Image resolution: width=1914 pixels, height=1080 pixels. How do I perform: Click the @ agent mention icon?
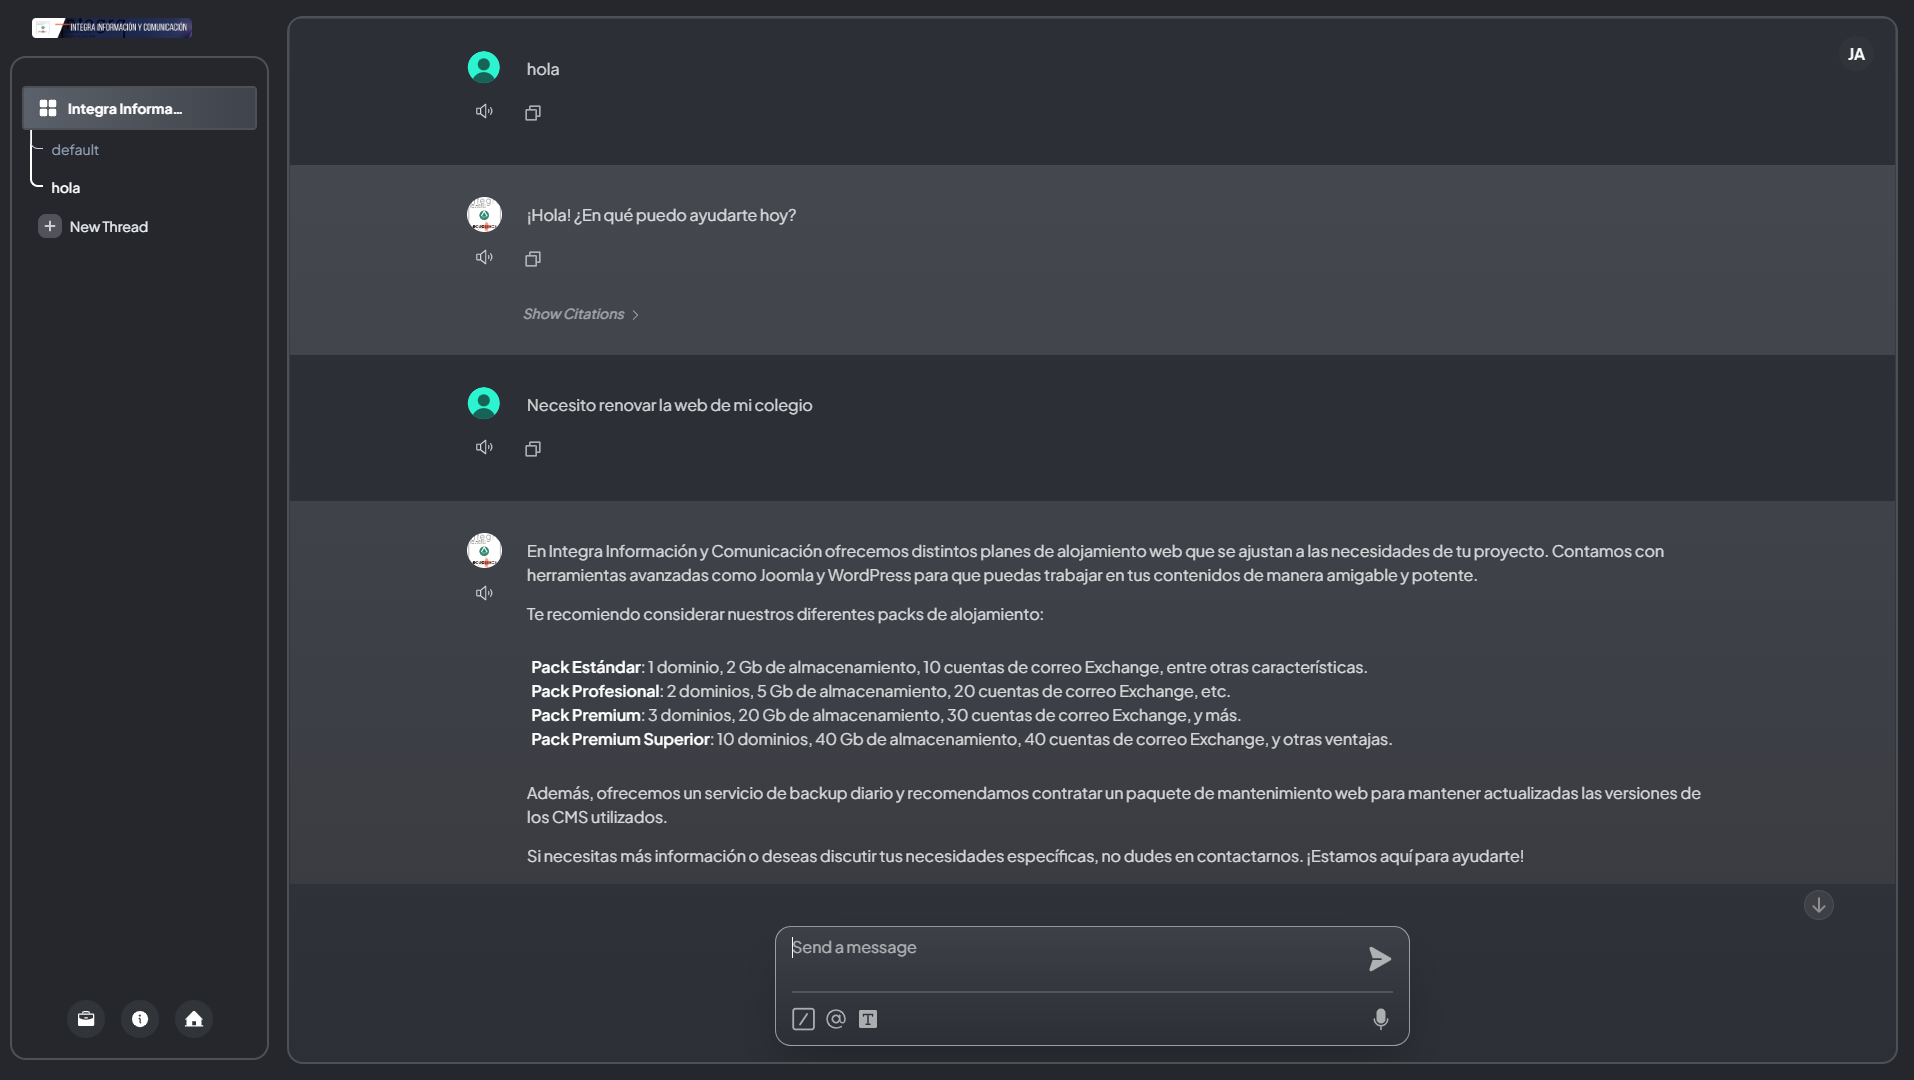click(836, 1019)
